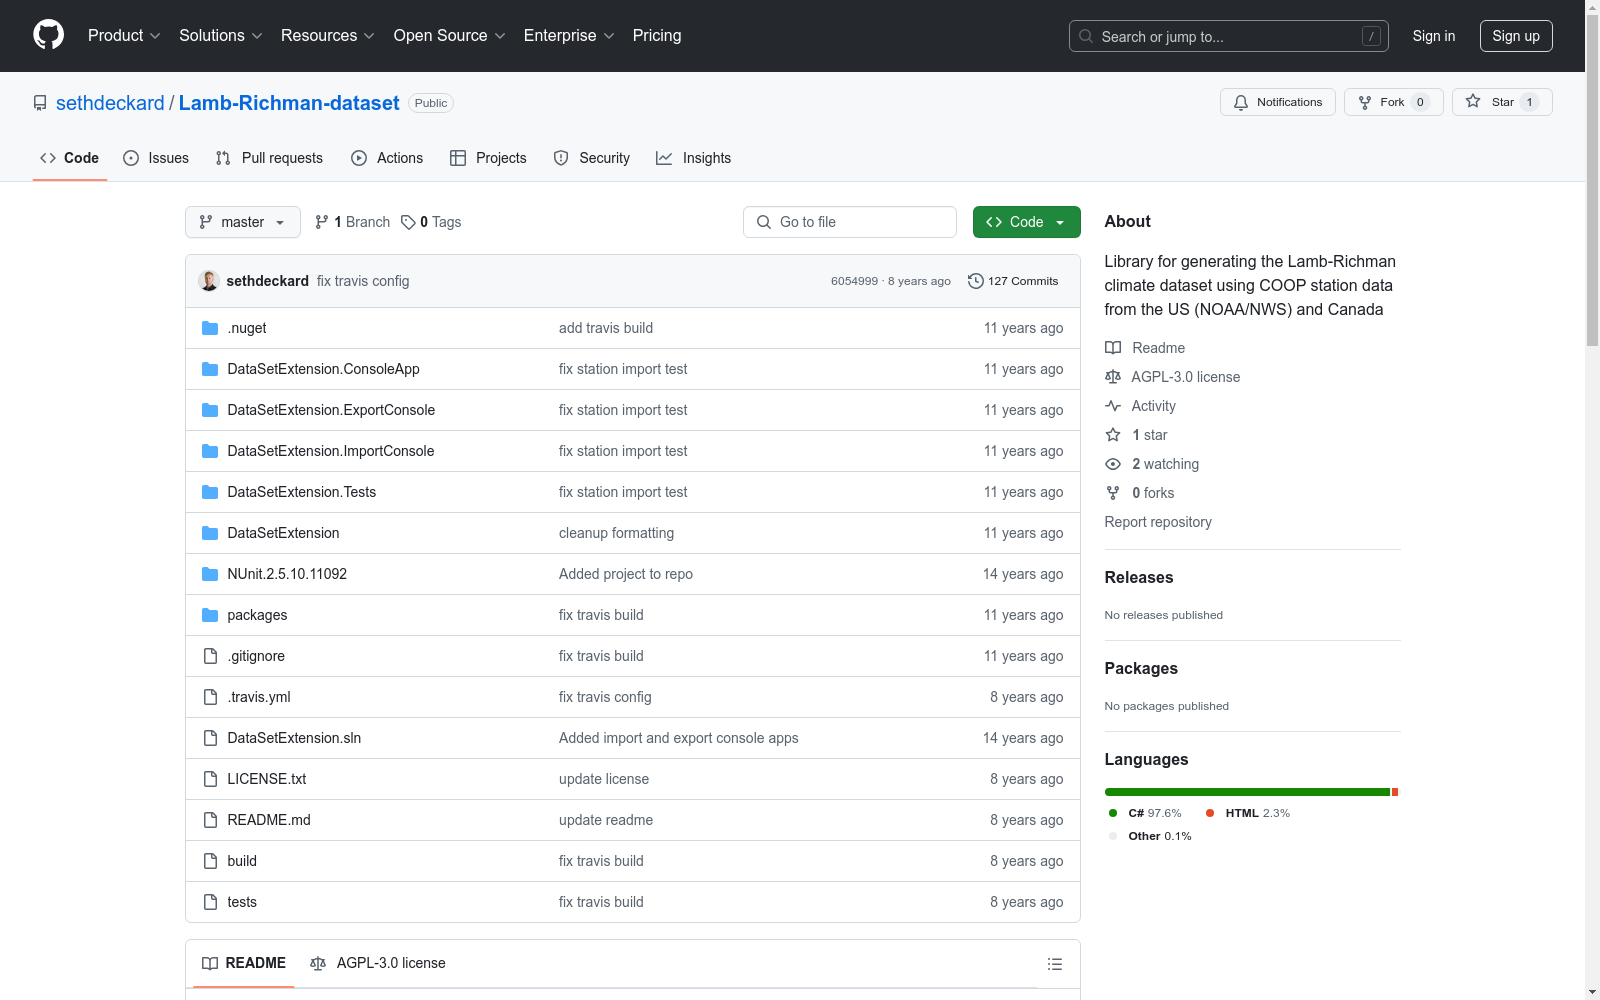1600x1000 pixels.
Task: Open the Lamb-Richman-dataset repository link
Action: pos(289,103)
